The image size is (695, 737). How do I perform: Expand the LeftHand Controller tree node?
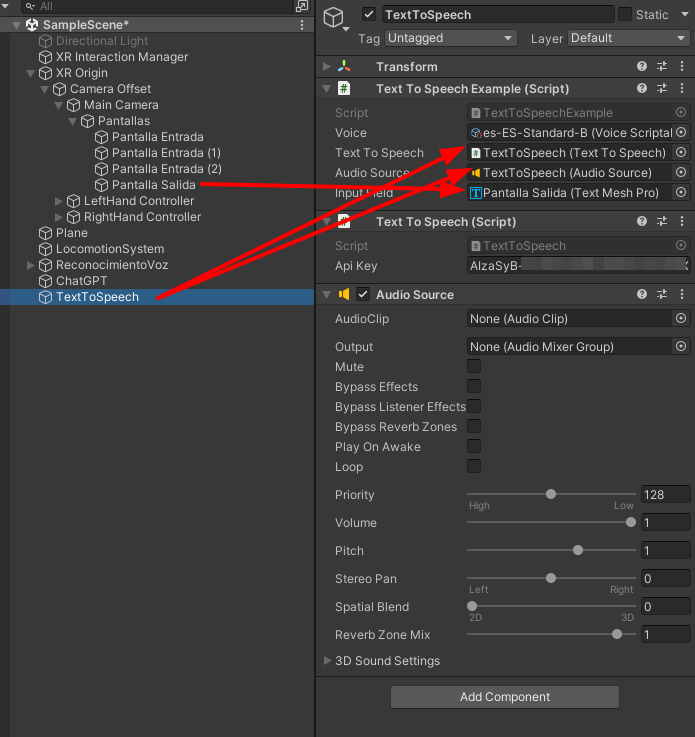59,201
